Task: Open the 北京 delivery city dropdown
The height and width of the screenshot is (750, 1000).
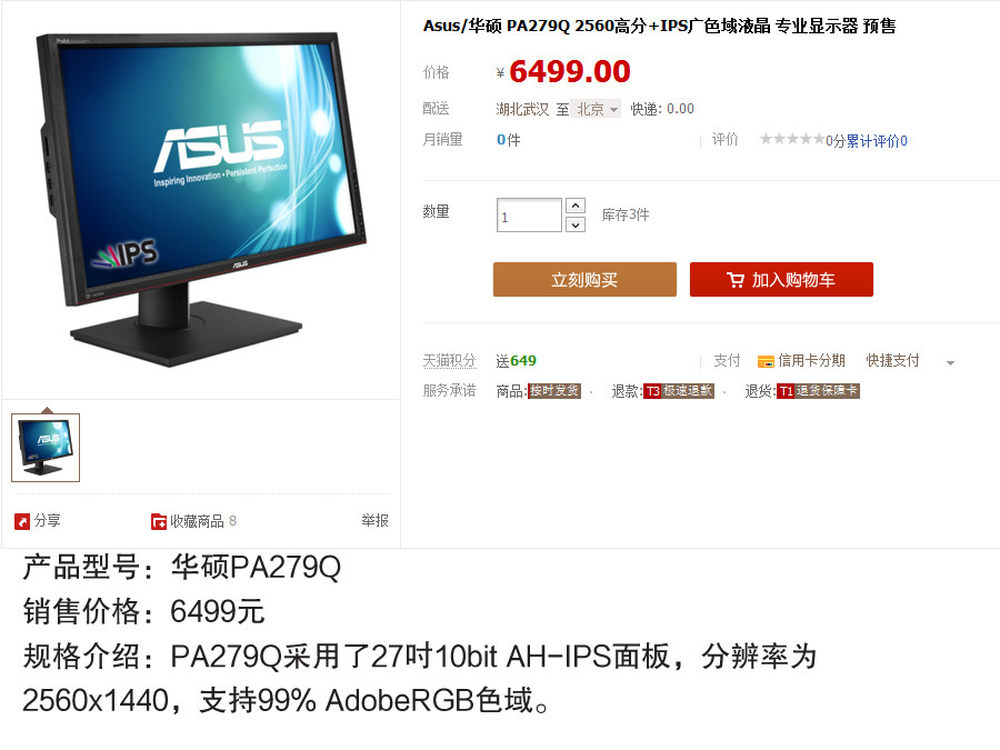Action: coord(596,109)
